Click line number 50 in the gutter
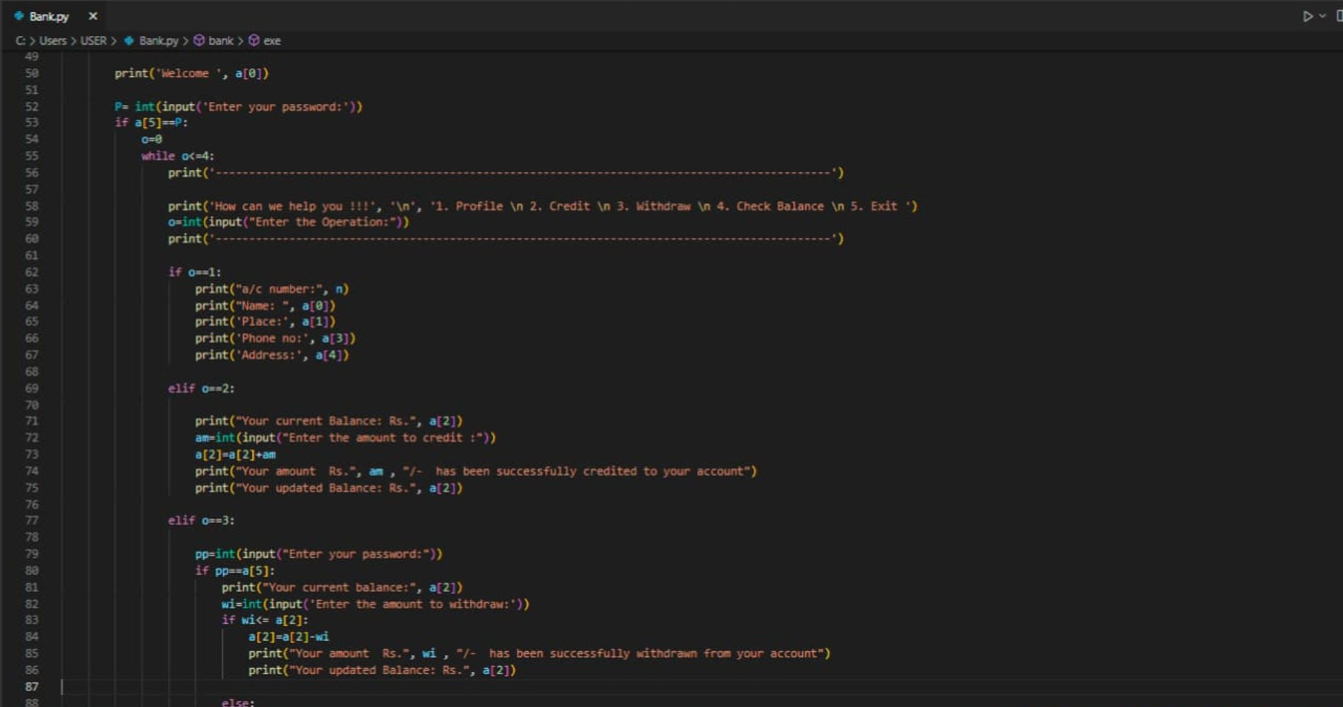Screen dimensions: 1343x707 (x=33, y=73)
